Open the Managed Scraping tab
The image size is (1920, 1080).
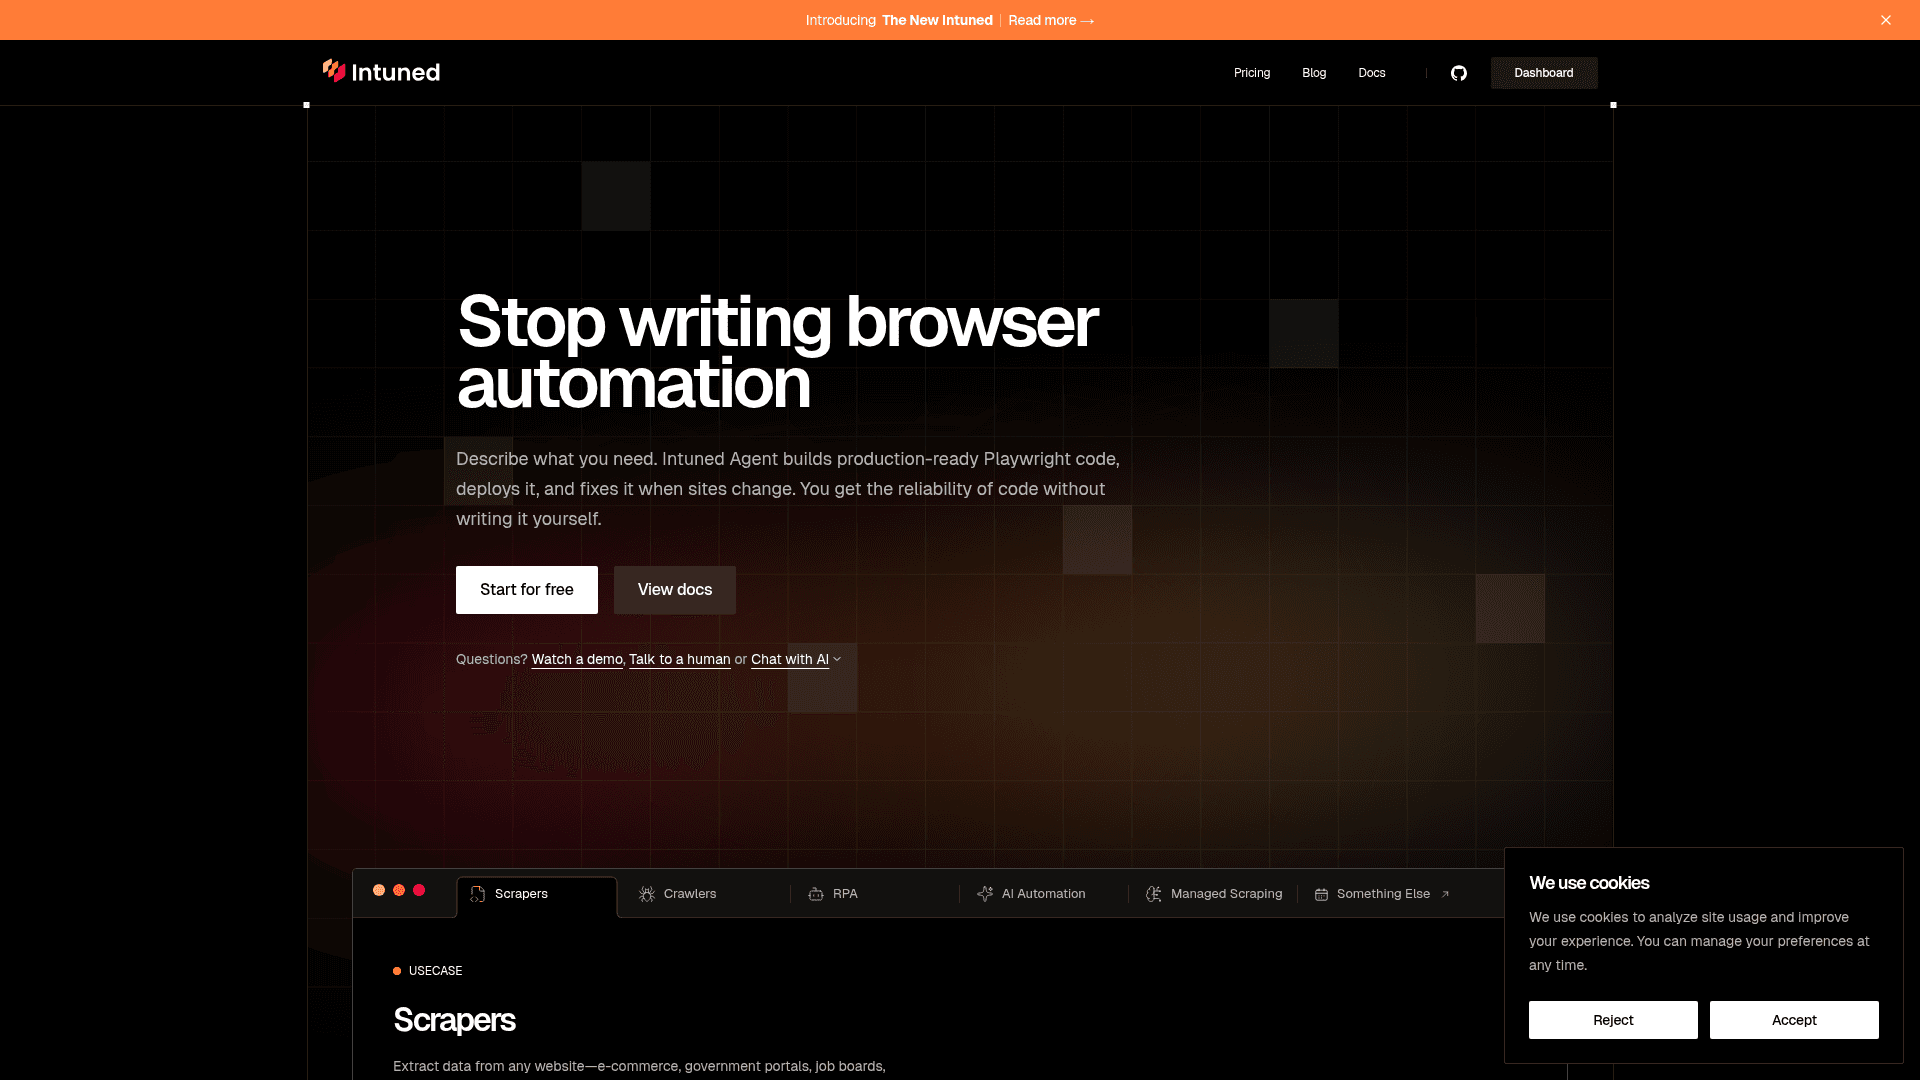(x=1213, y=894)
